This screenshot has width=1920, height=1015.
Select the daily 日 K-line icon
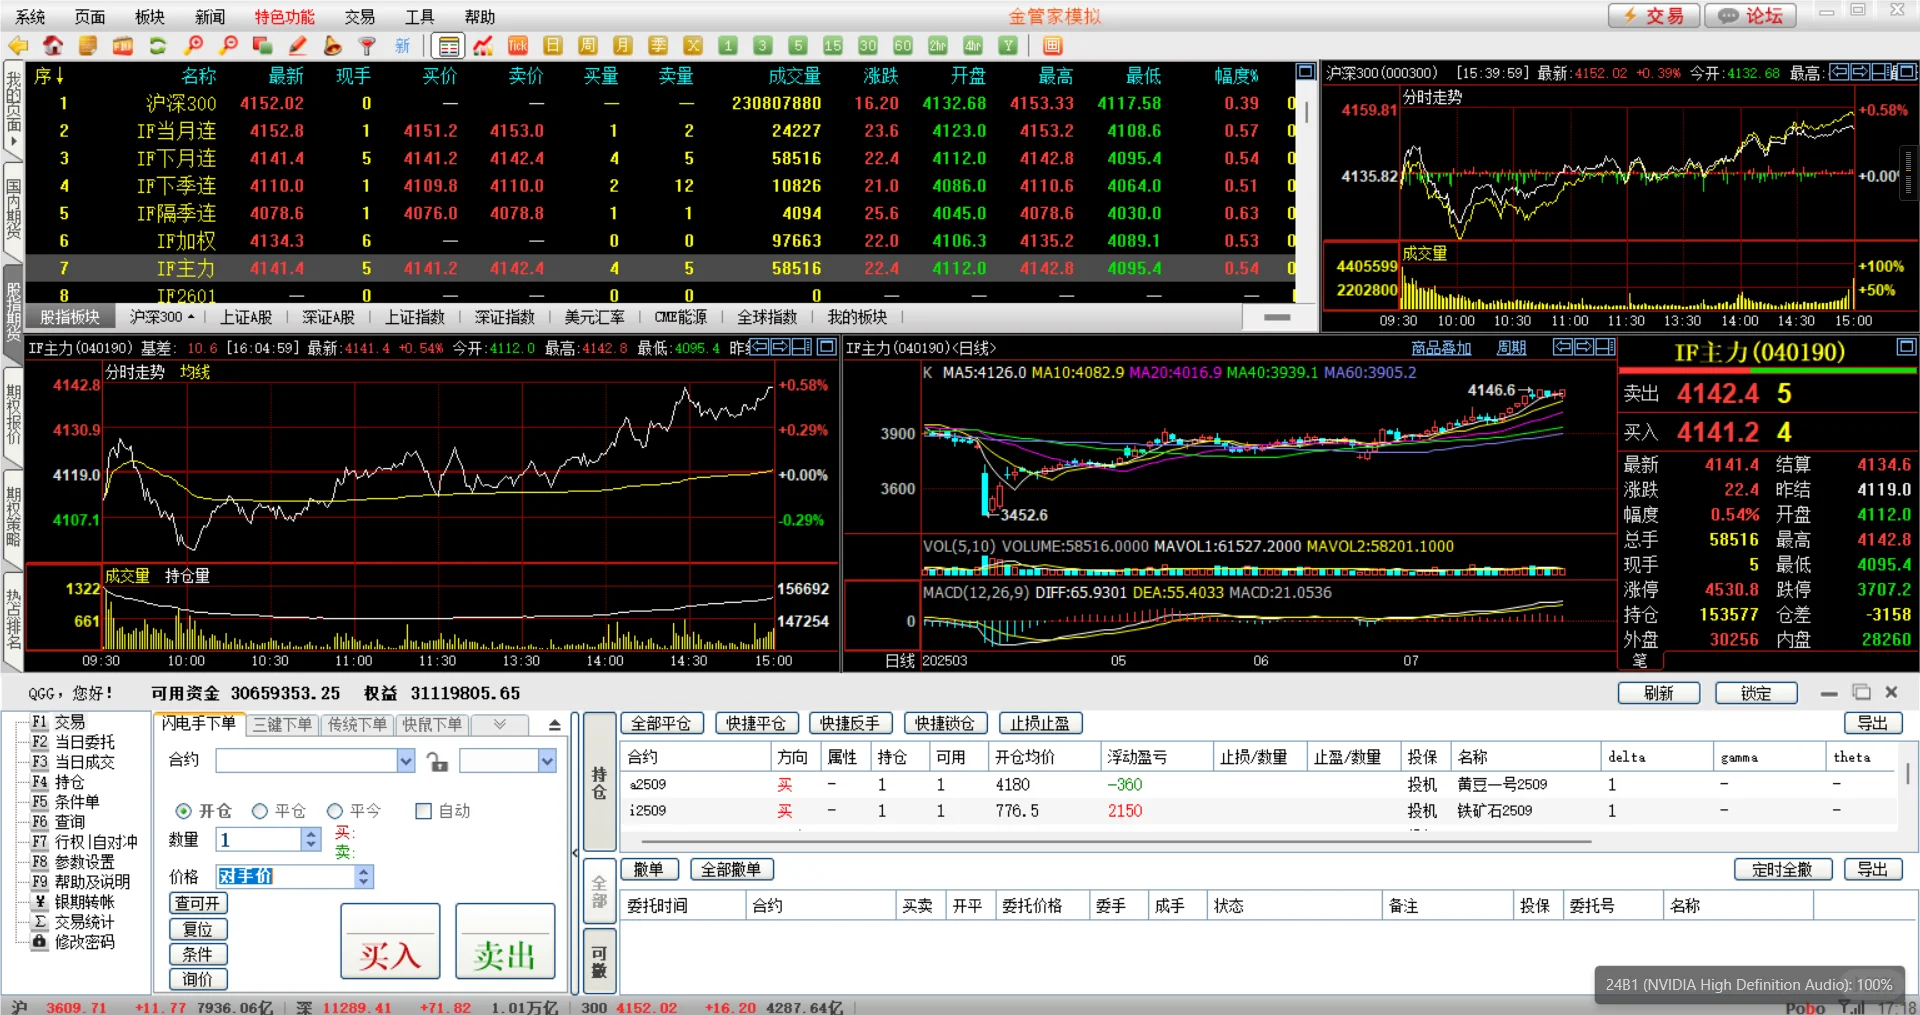[553, 46]
